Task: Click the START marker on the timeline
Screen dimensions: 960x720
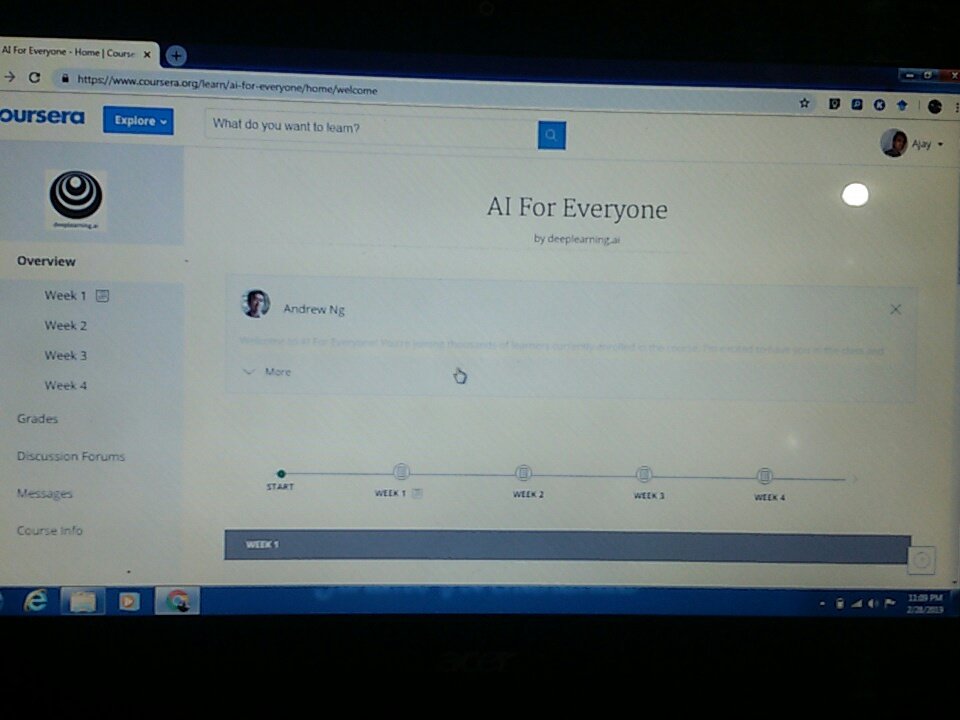Action: pos(281,473)
